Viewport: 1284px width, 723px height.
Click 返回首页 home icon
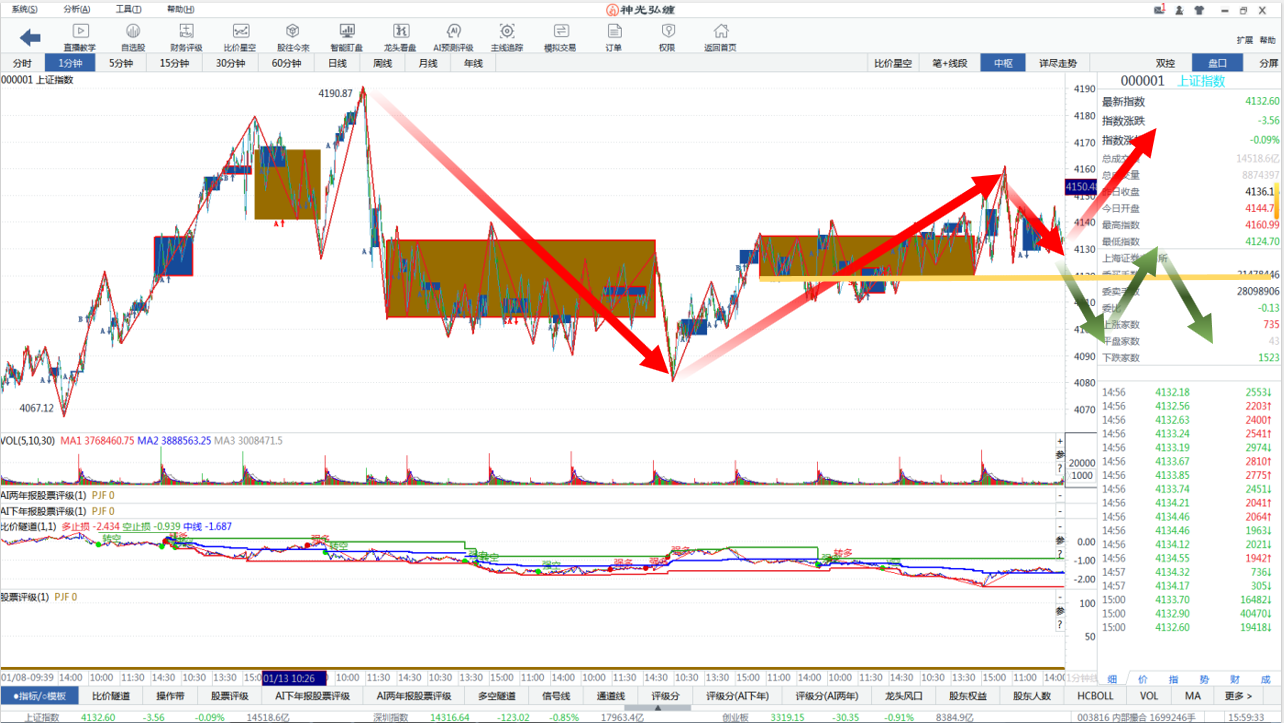(720, 38)
